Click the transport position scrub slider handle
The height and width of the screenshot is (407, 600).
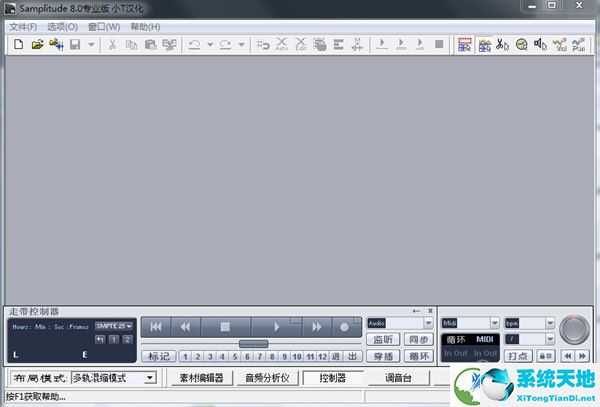point(253,344)
